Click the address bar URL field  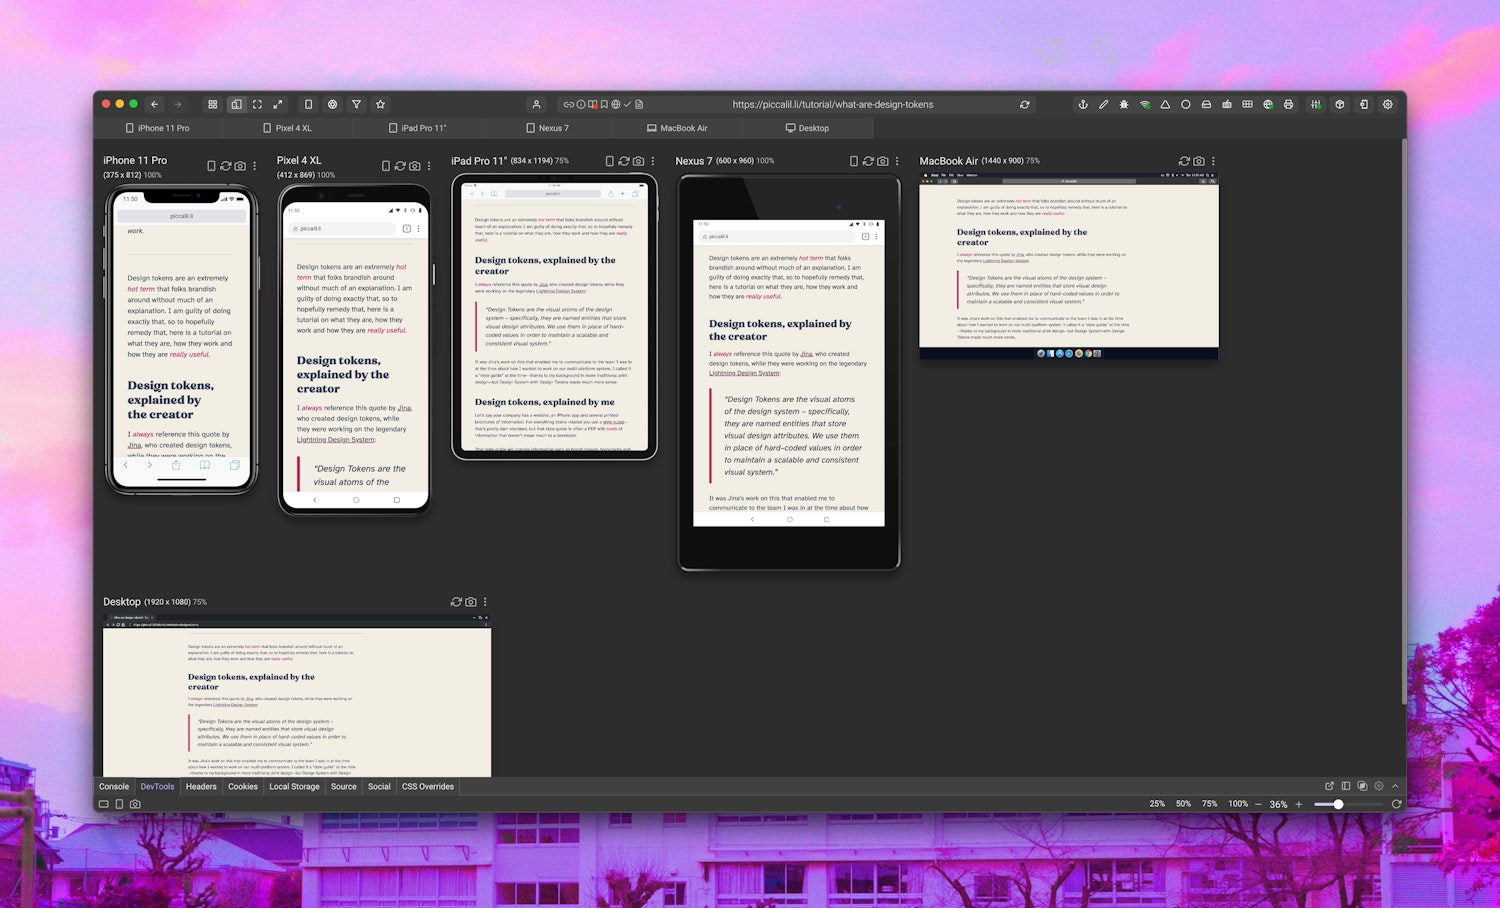point(832,104)
